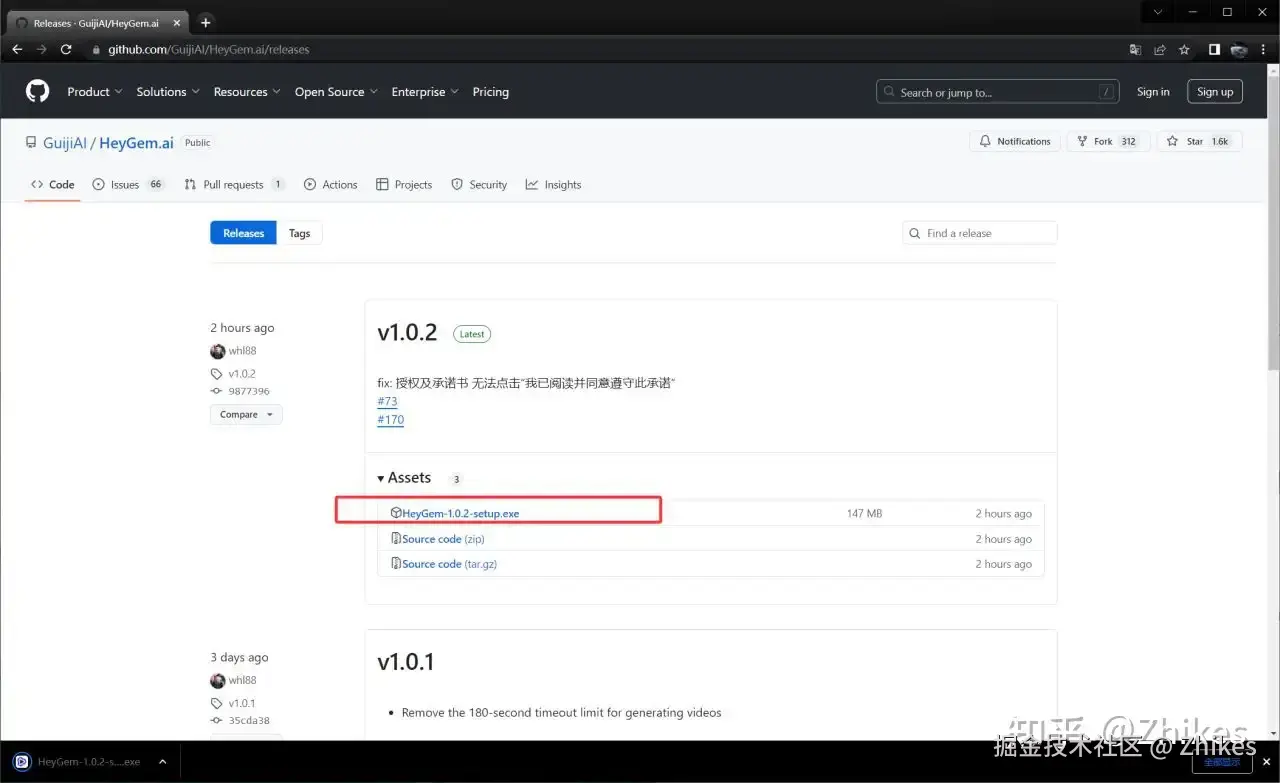The height and width of the screenshot is (783, 1280).
Task: Click the v1.0.1 tag in the sidebar
Action: point(241,703)
